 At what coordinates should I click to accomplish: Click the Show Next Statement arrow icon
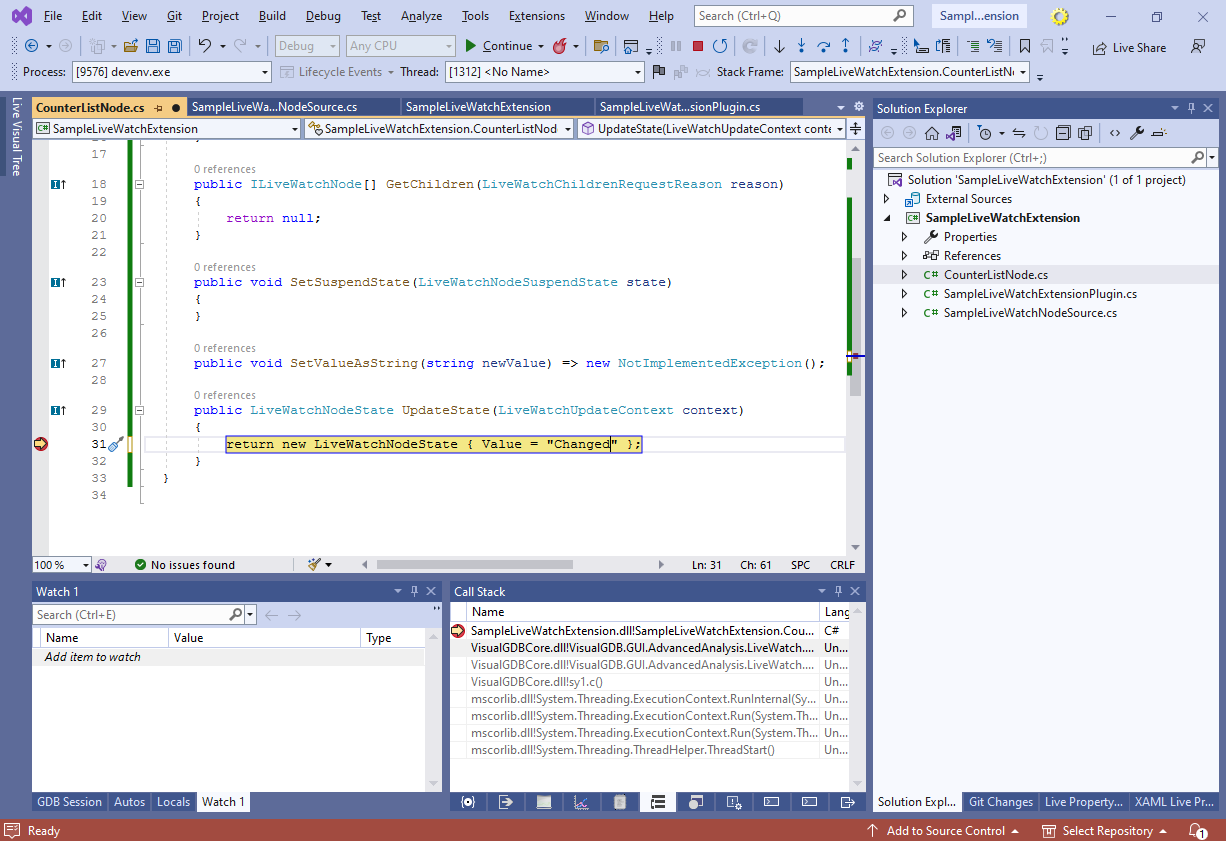[x=779, y=46]
